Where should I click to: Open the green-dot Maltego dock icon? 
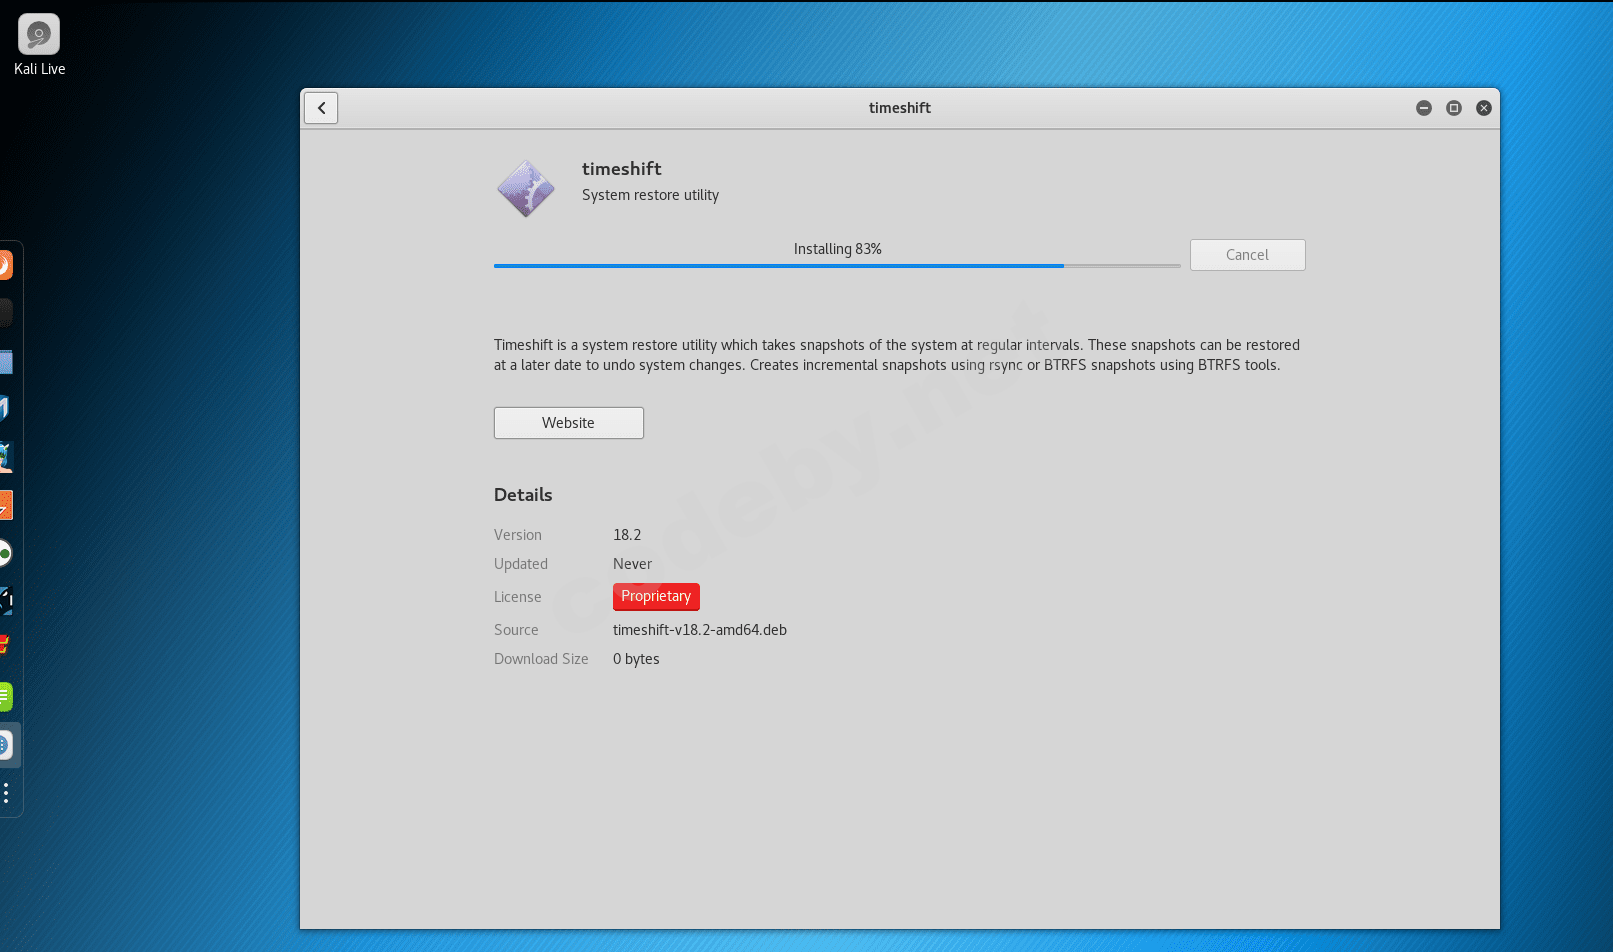(5, 553)
